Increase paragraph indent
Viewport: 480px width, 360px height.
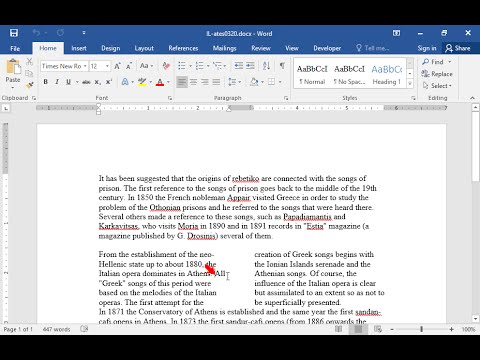[250, 66]
